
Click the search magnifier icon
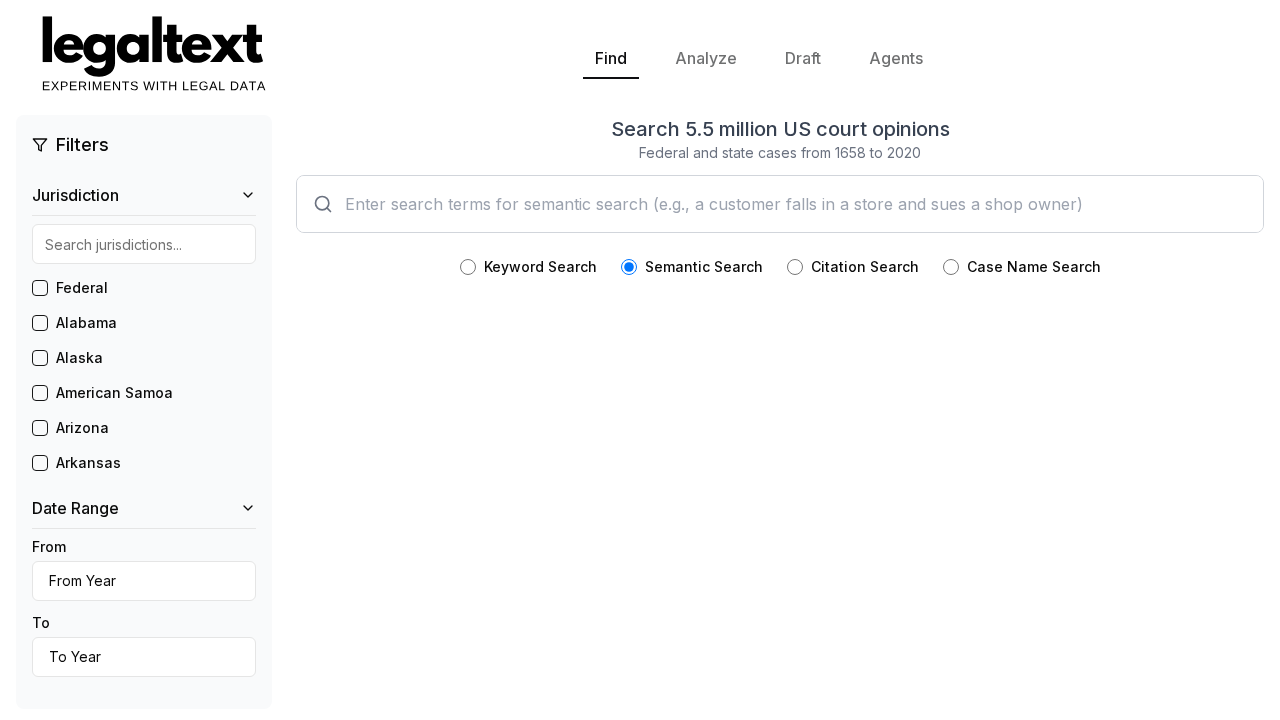coord(322,204)
